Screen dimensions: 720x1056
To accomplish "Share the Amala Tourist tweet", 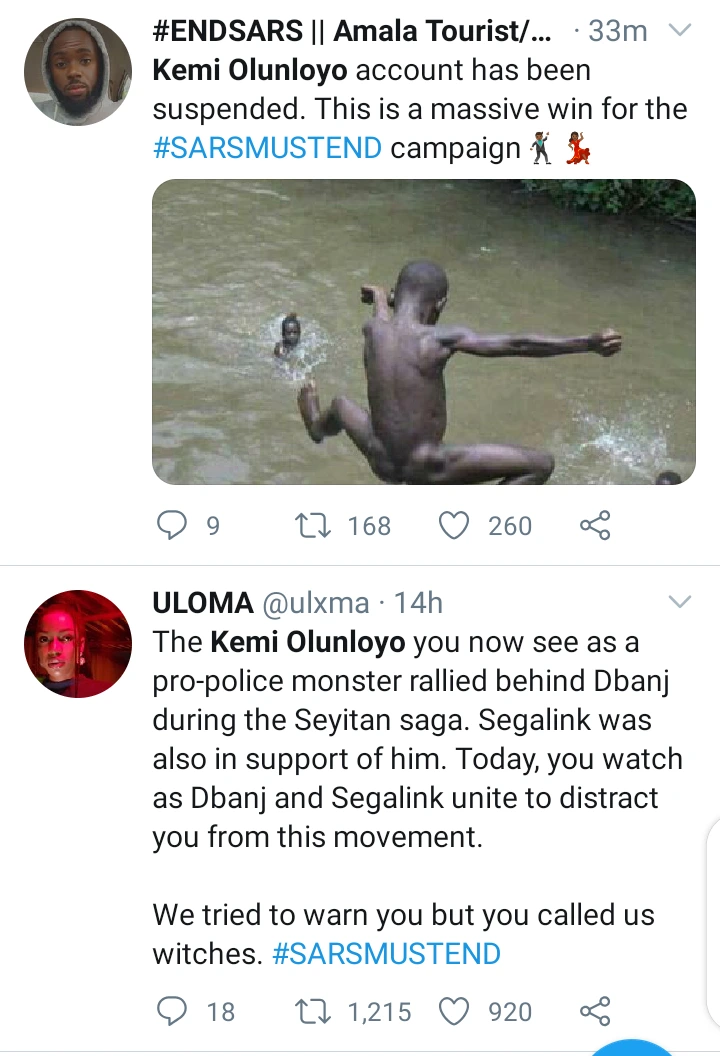I will [595, 525].
